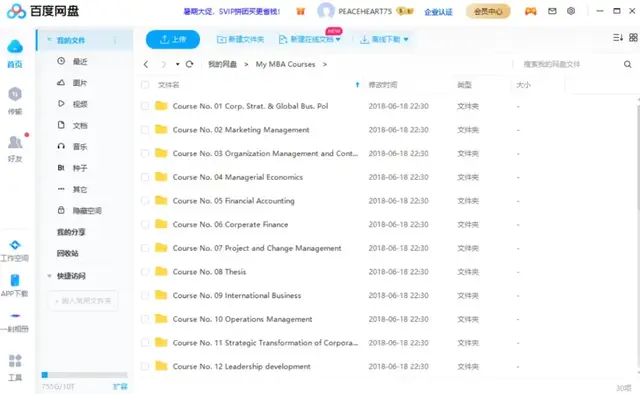
Task: Click the blue Upload button
Action: click(x=173, y=39)
